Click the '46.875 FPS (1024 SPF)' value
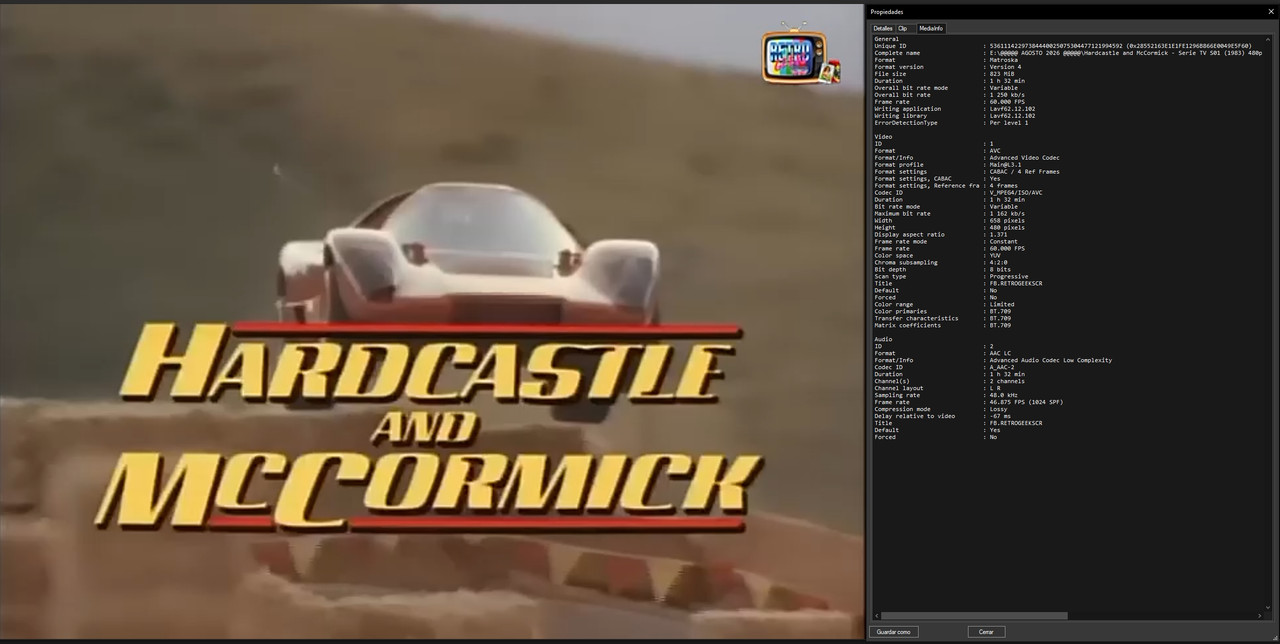 click(x=1026, y=403)
